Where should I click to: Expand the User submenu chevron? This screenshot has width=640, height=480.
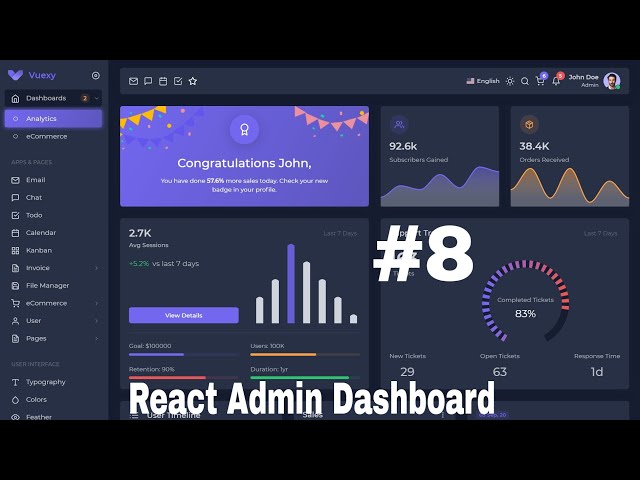97,321
